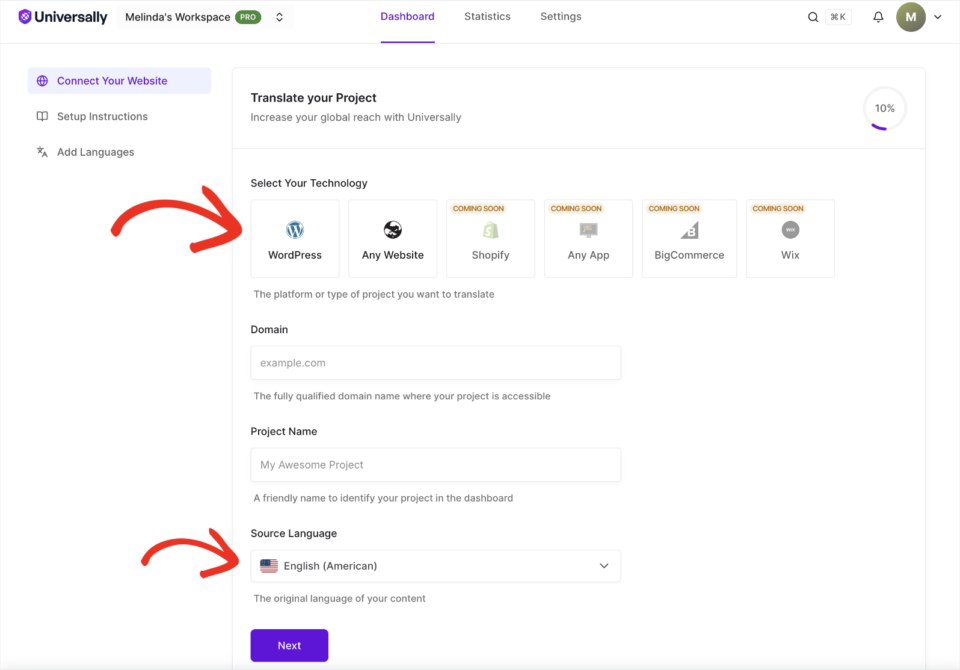
Task: Go to the Settings tab
Action: [561, 17]
